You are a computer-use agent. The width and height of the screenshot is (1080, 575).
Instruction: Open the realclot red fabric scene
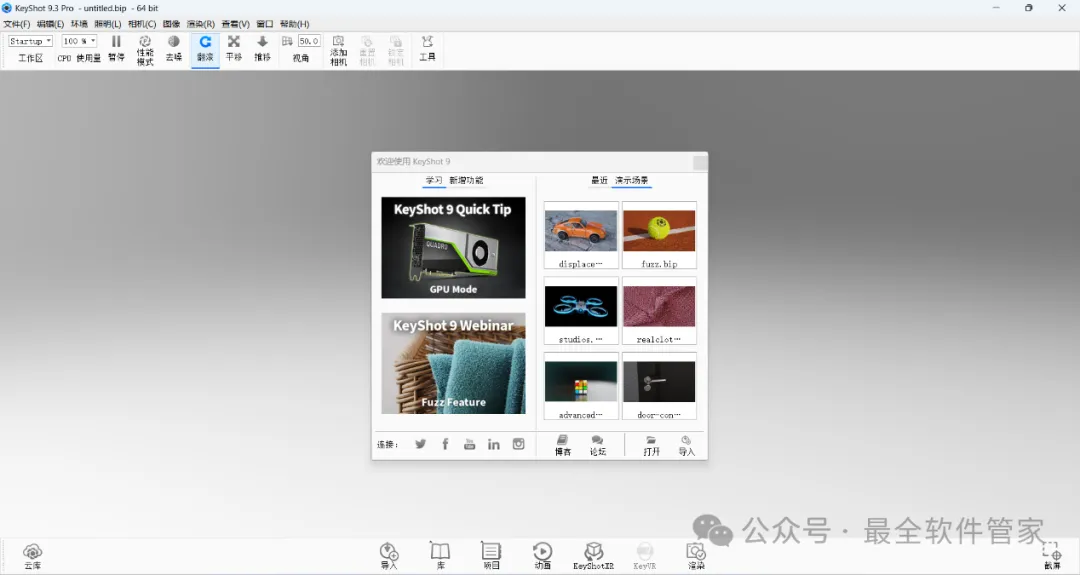(x=659, y=311)
